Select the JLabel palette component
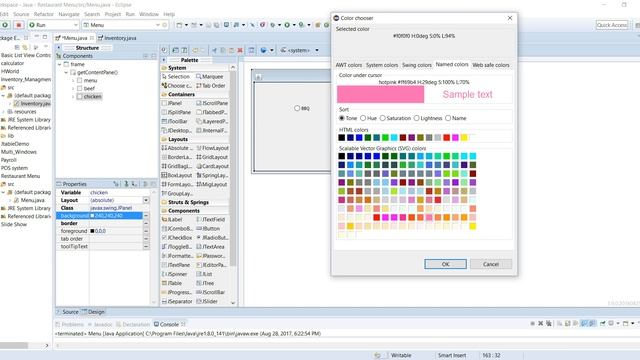The width and height of the screenshot is (640, 360). pyautogui.click(x=172, y=220)
